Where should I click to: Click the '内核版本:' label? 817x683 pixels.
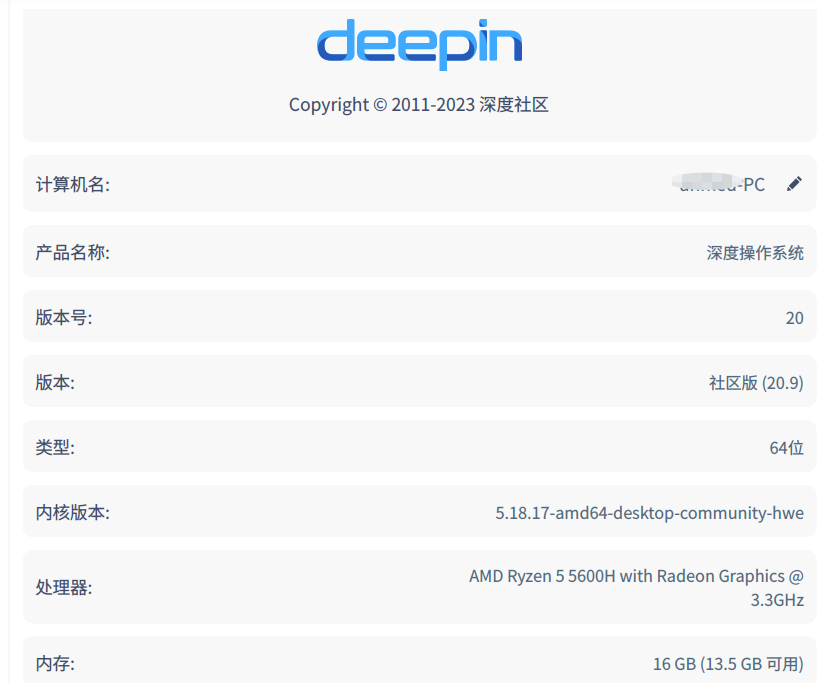click(72, 513)
